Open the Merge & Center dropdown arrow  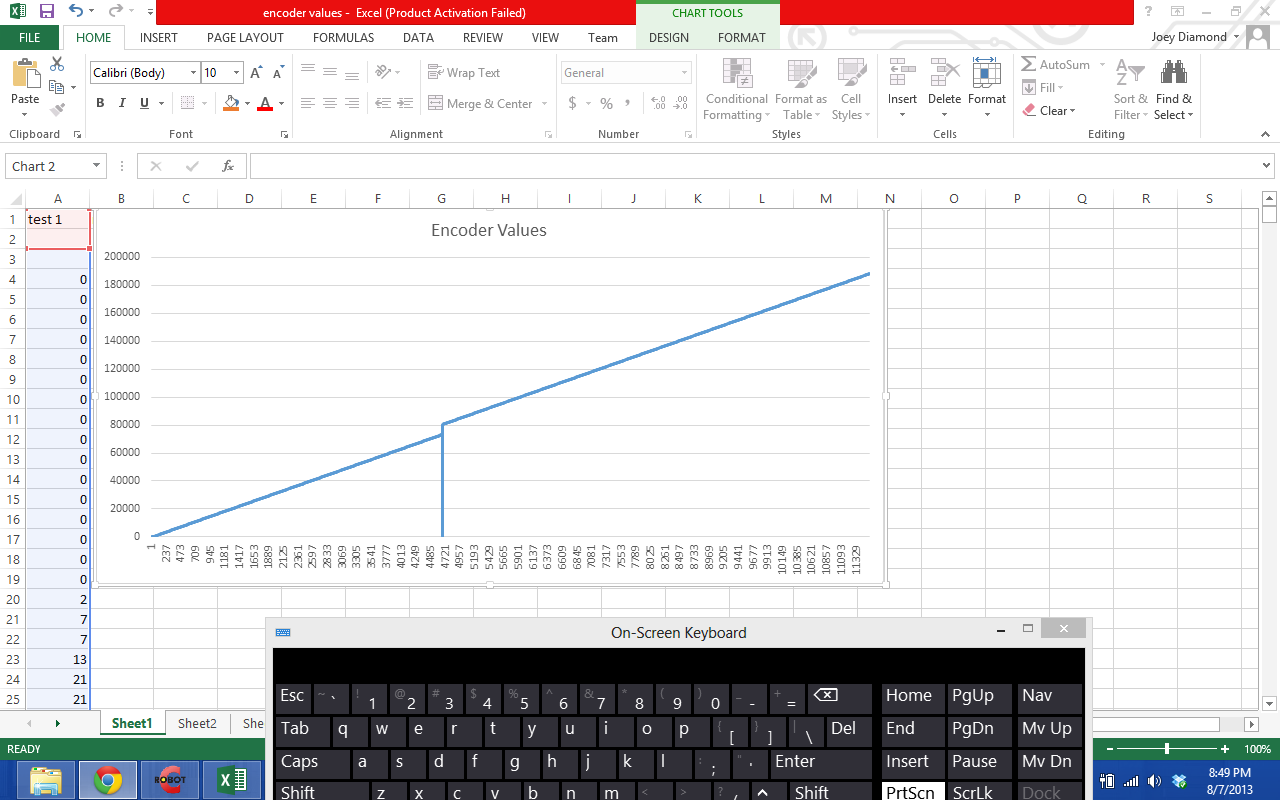click(x=545, y=103)
